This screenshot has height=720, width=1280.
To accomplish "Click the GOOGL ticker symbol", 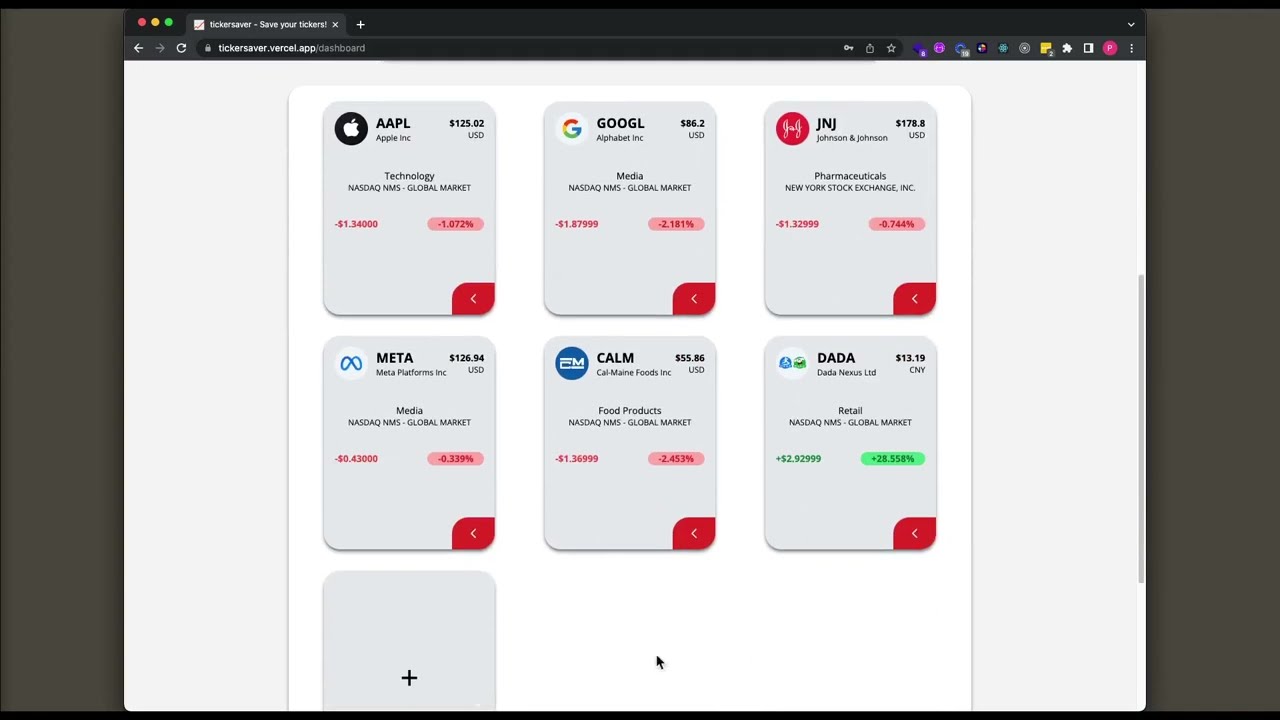I will 620,123.
